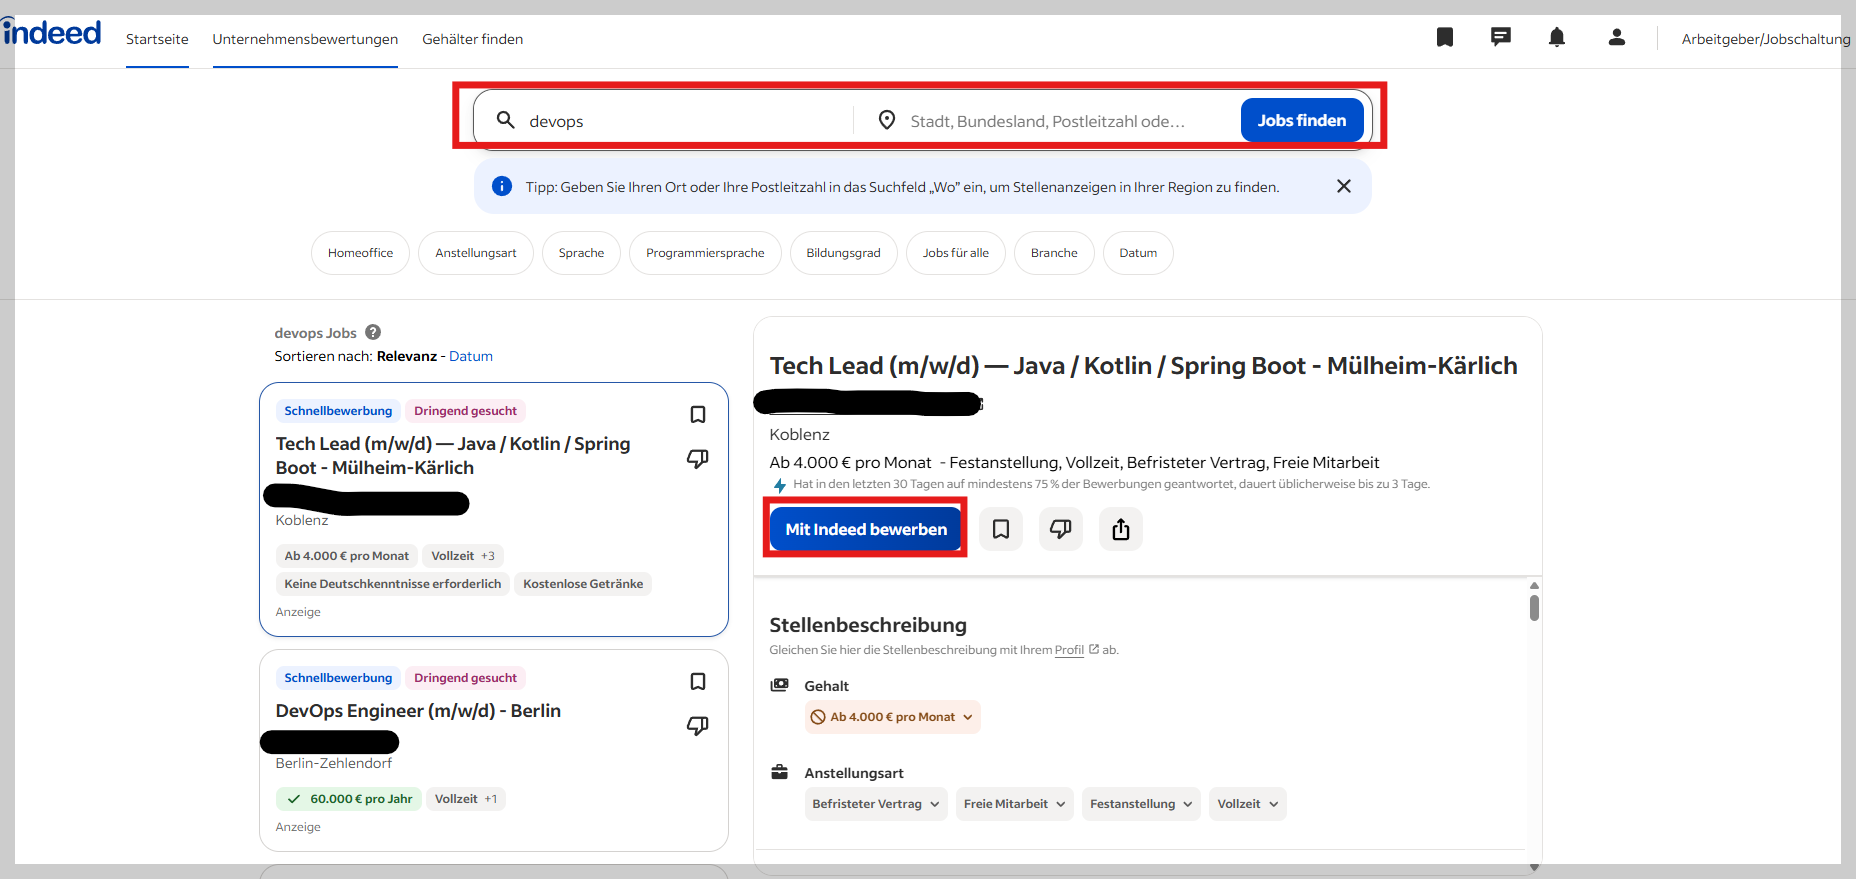Mark Tech Lead job card as not interested
The image size is (1856, 879).
698,459
